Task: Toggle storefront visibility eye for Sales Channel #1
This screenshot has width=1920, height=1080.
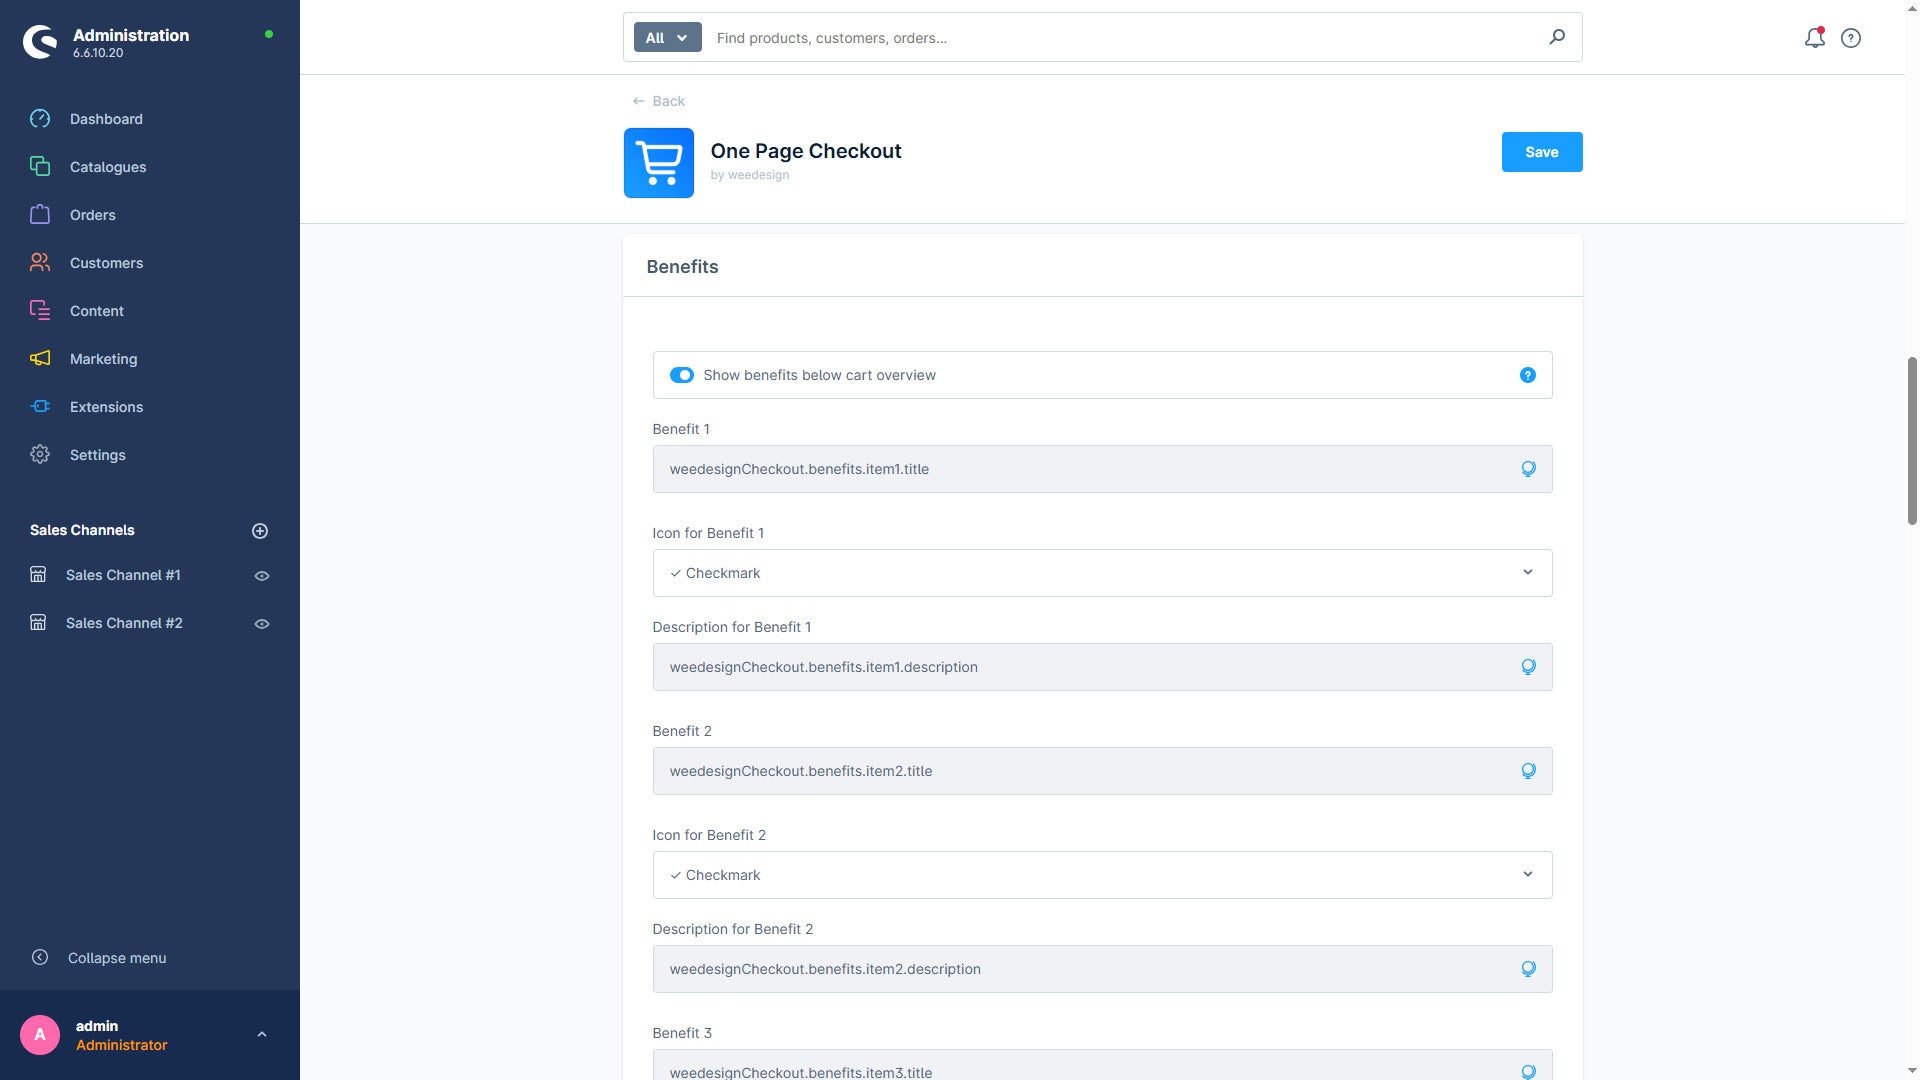Action: [x=262, y=576]
